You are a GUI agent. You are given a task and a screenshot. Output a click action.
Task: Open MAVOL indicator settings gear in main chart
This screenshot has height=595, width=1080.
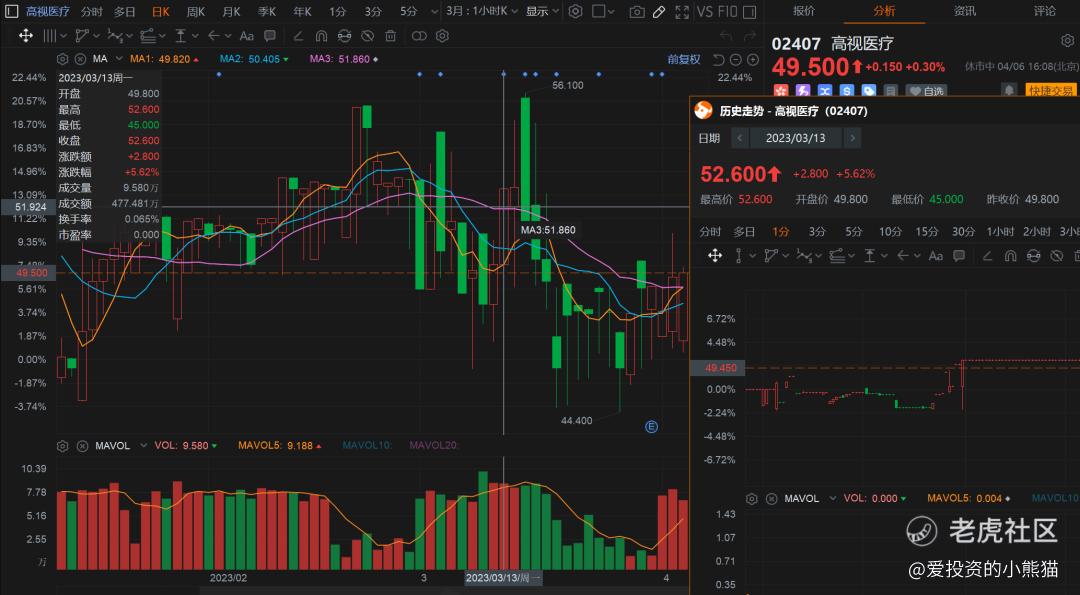(62, 446)
